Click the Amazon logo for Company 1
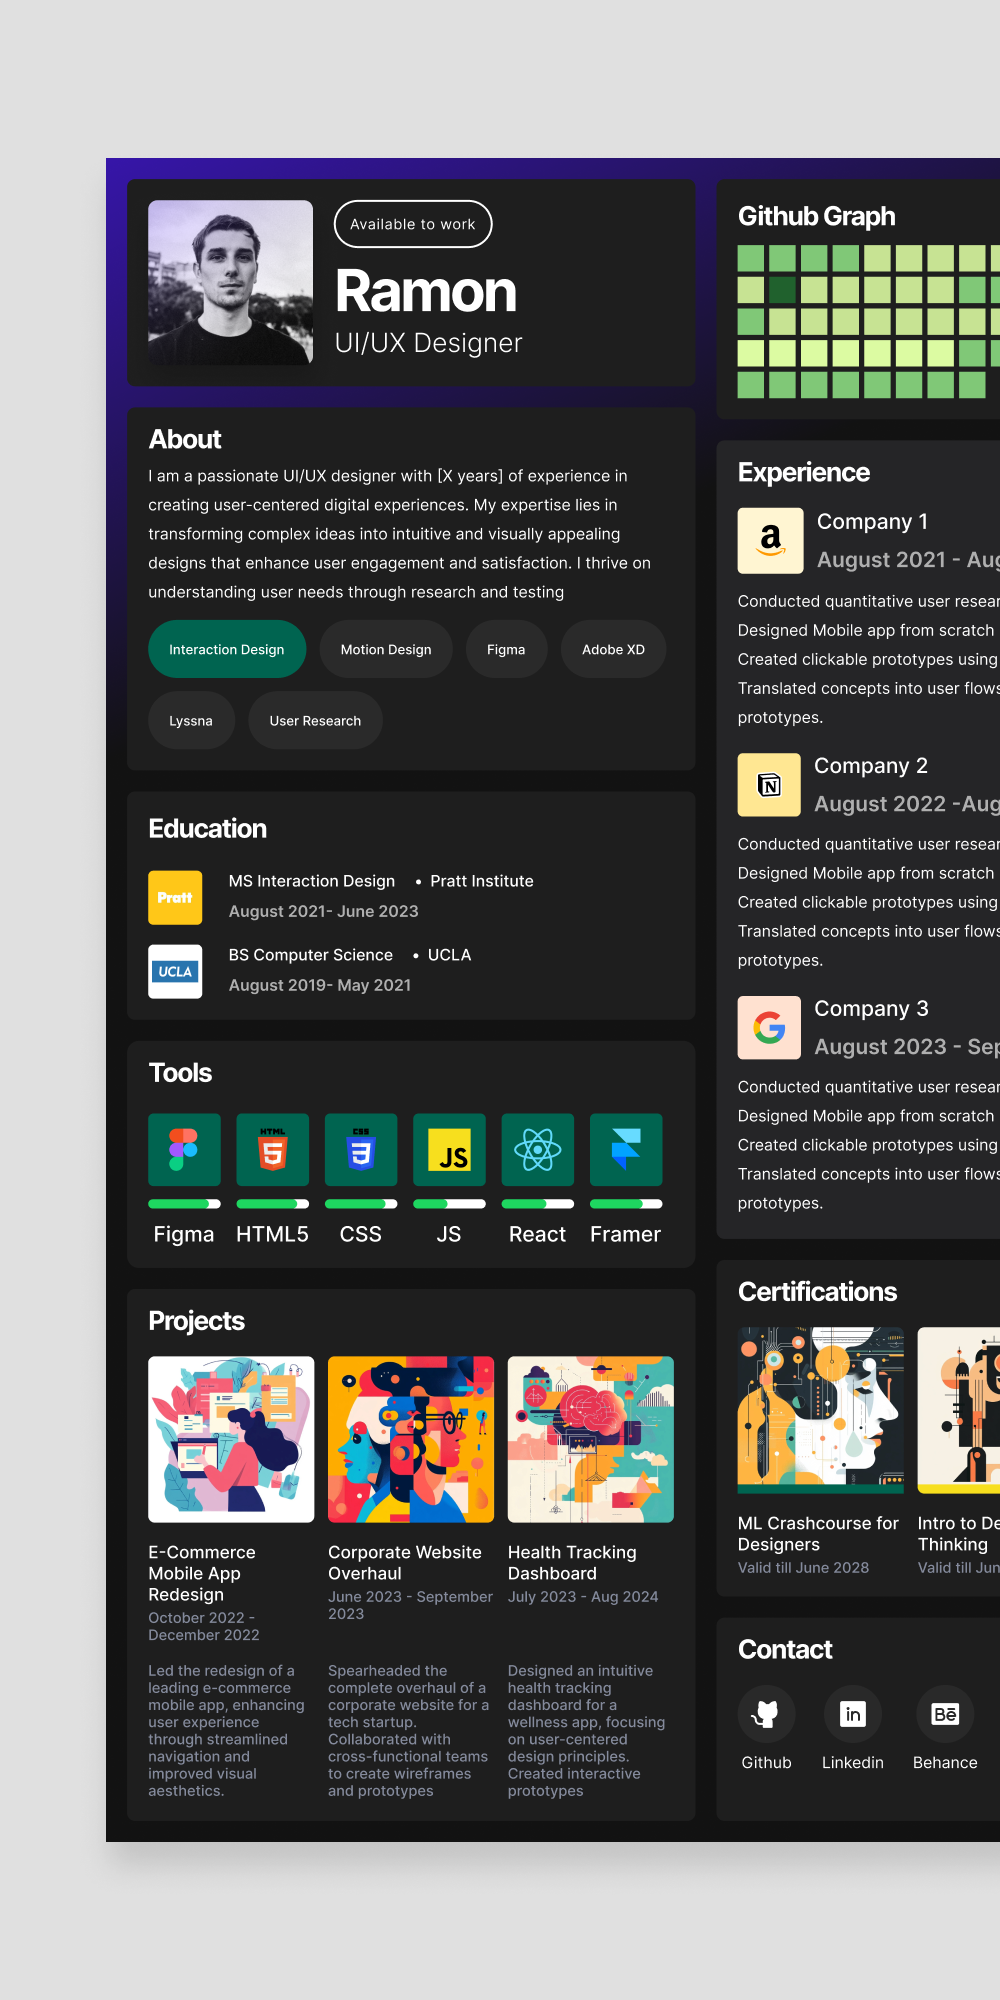This screenshot has height=2000, width=1000. 770,540
